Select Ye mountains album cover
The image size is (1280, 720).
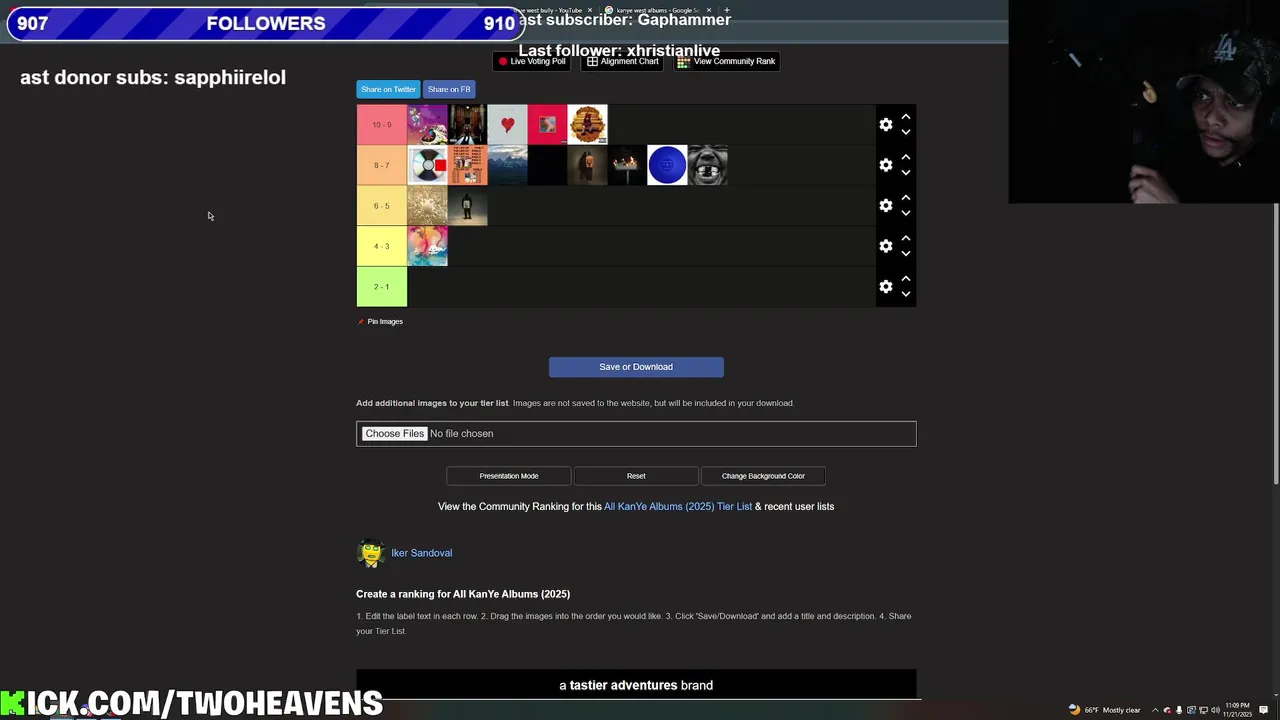coord(507,165)
